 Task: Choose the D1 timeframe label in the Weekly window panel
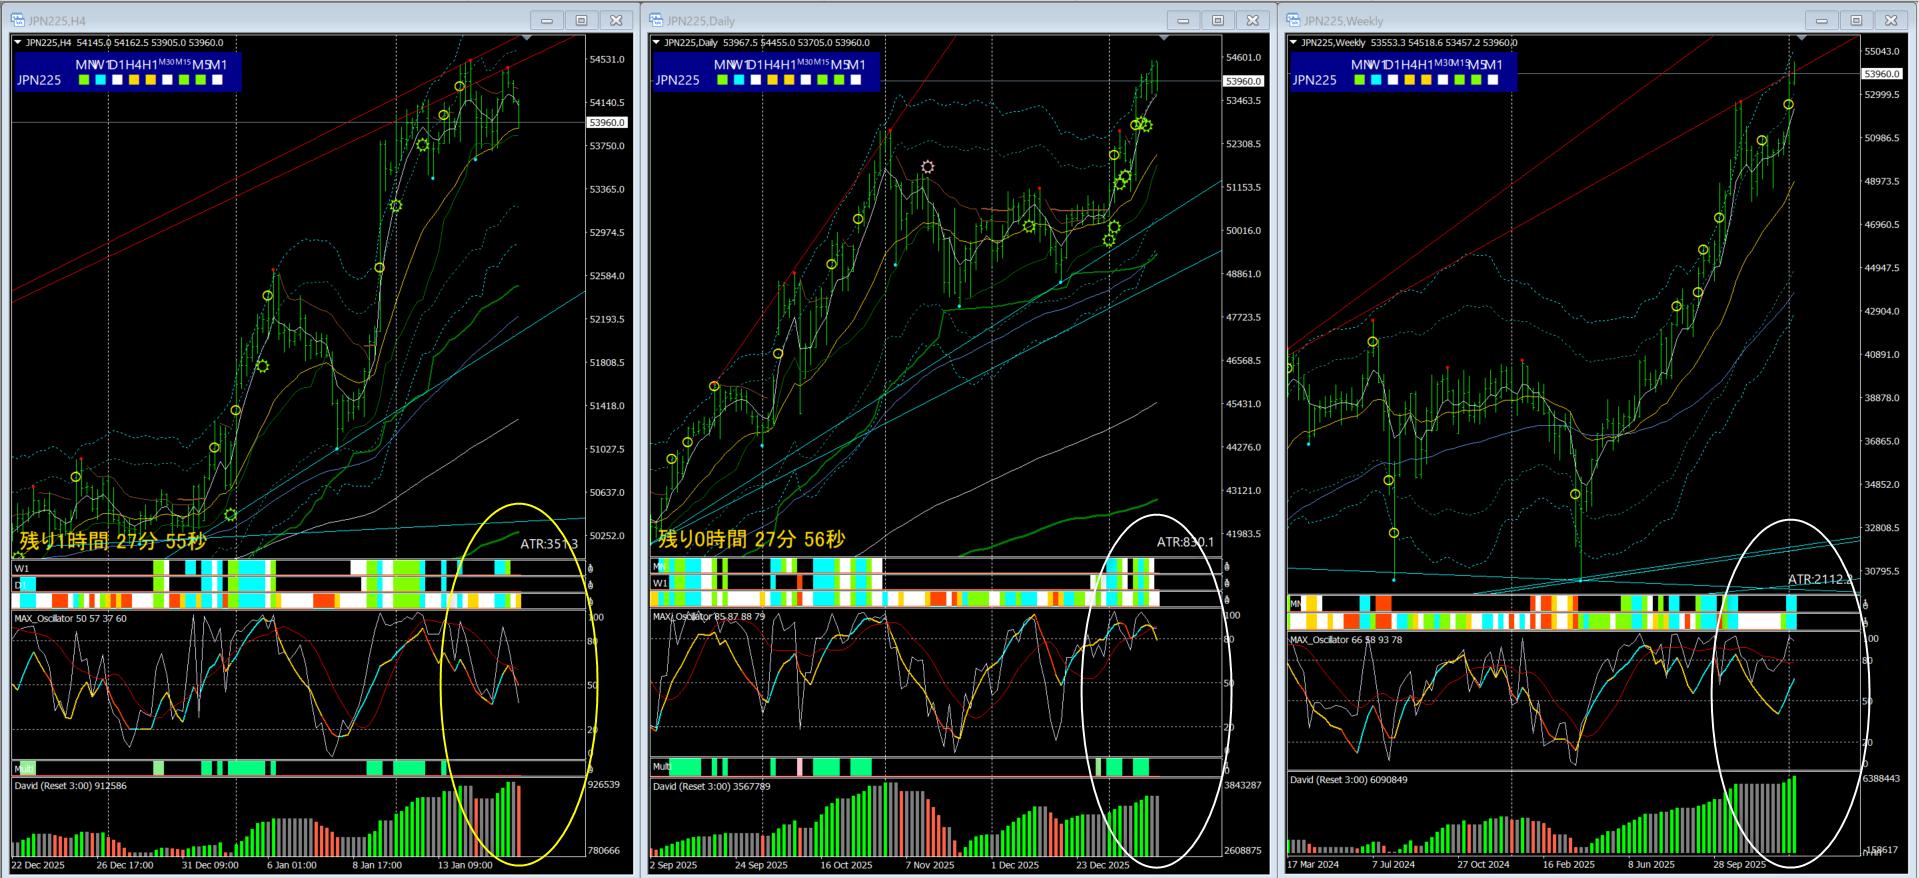[1393, 65]
